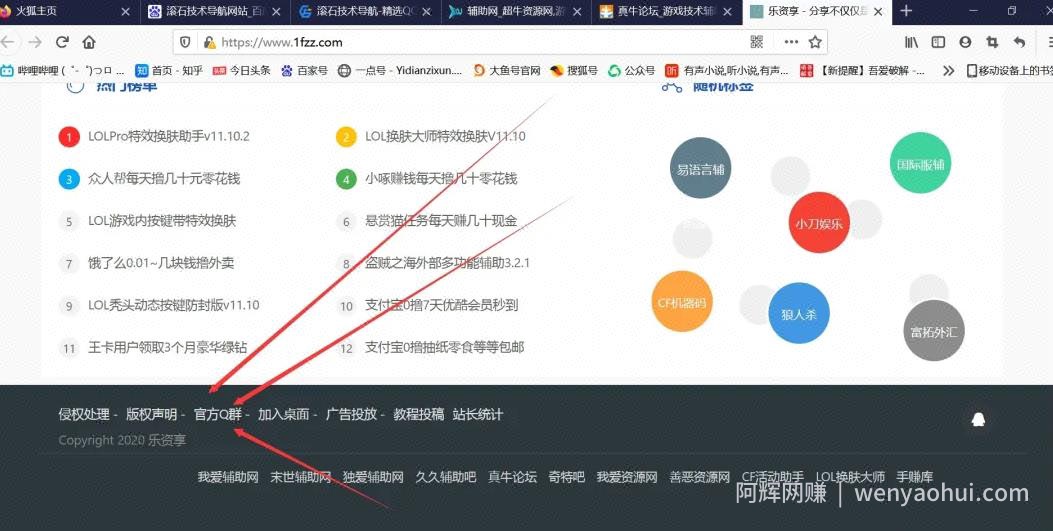Expand the bookmarks overflow chevron
Viewport: 1053px width, 531px height.
(948, 70)
